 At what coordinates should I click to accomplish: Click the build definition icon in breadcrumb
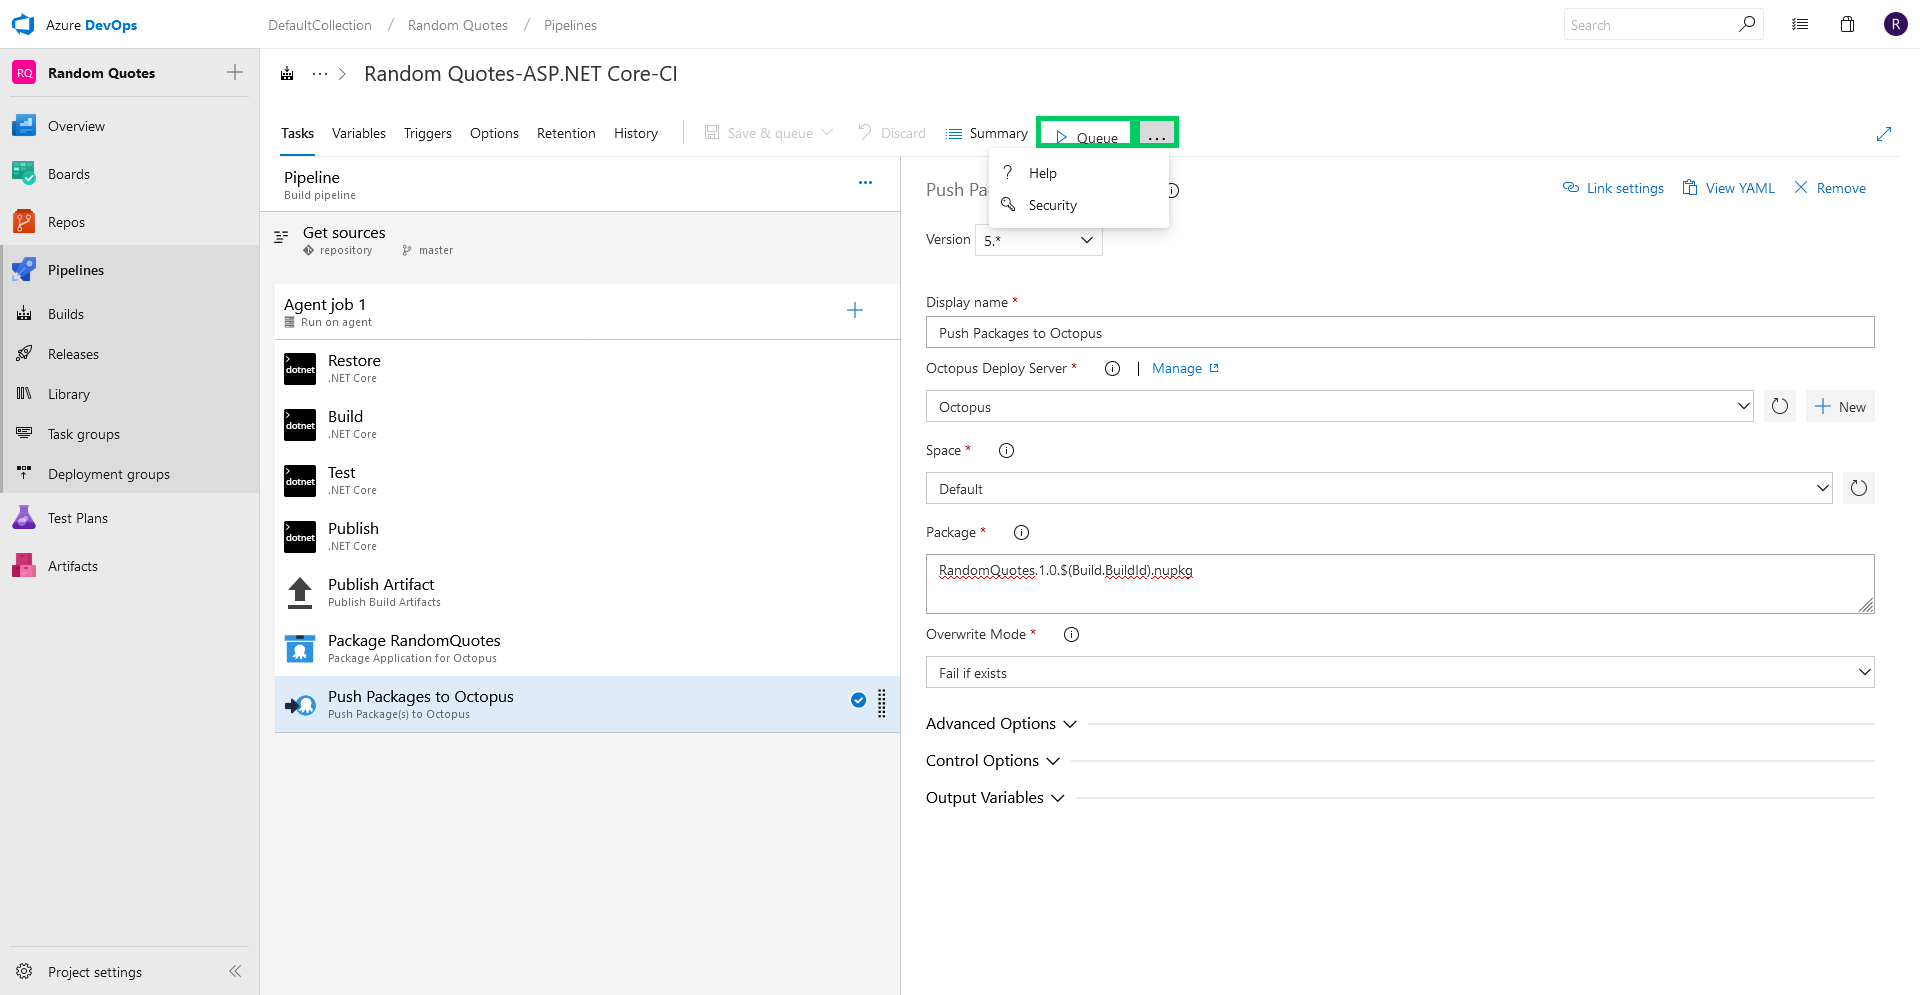[x=287, y=73]
